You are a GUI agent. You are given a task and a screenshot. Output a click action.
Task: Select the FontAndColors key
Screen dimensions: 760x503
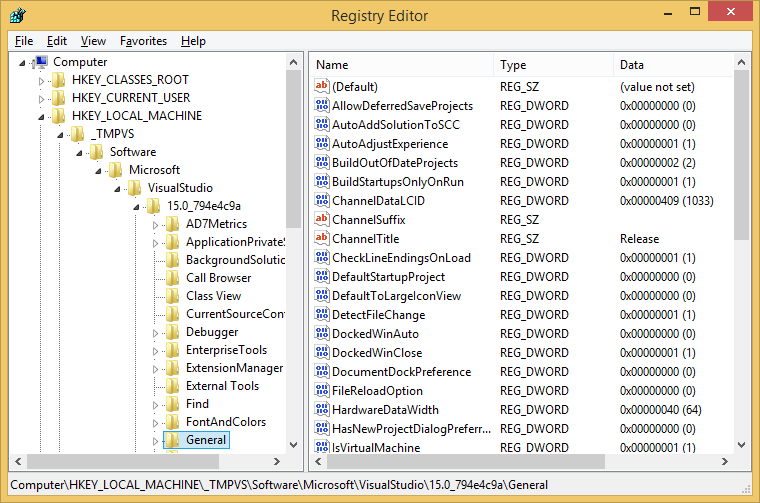225,422
